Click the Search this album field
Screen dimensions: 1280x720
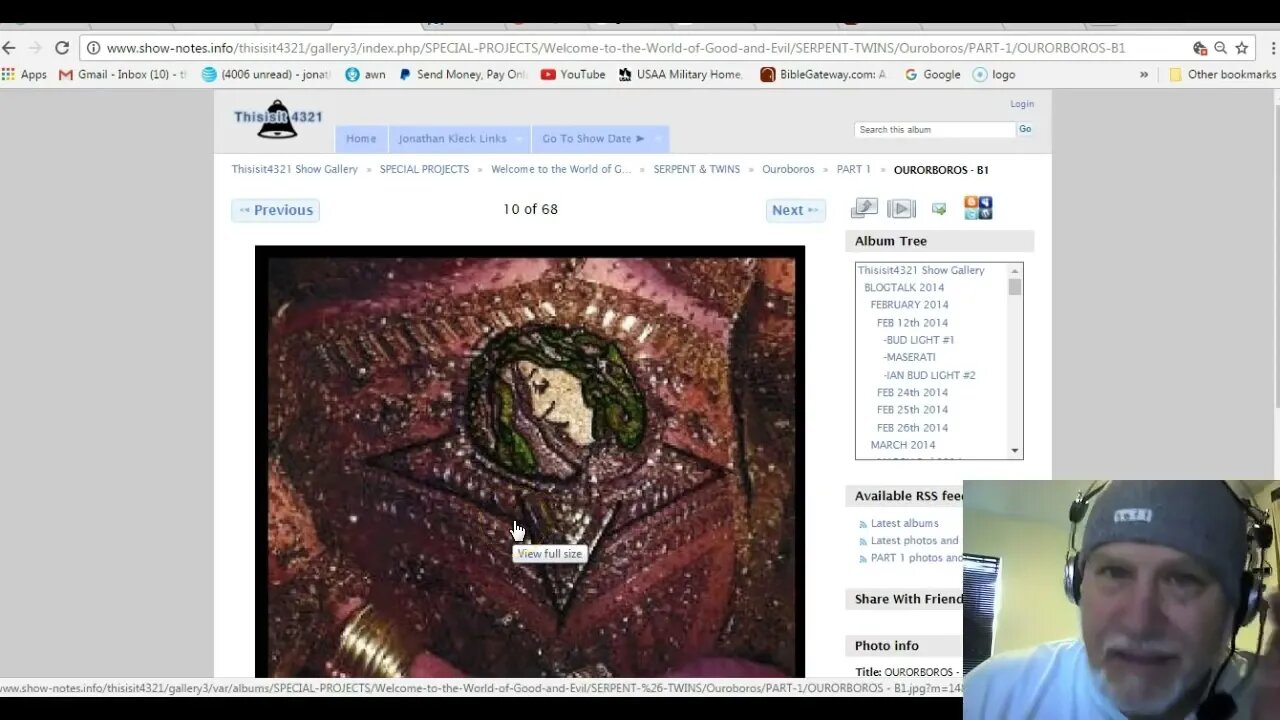coord(935,129)
